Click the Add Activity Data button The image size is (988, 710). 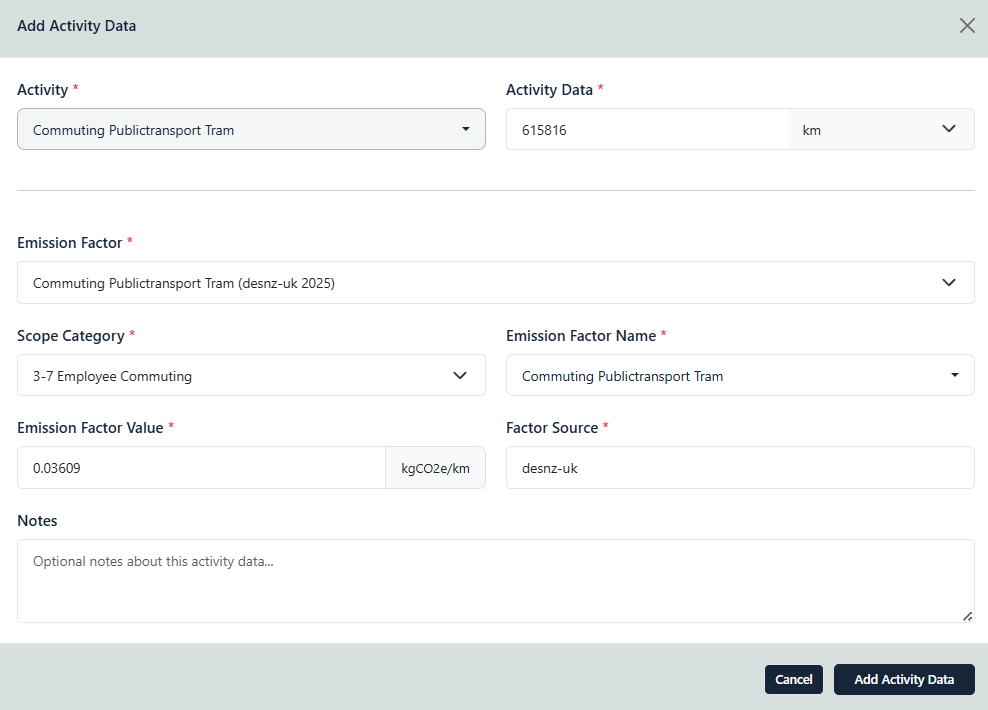904,679
